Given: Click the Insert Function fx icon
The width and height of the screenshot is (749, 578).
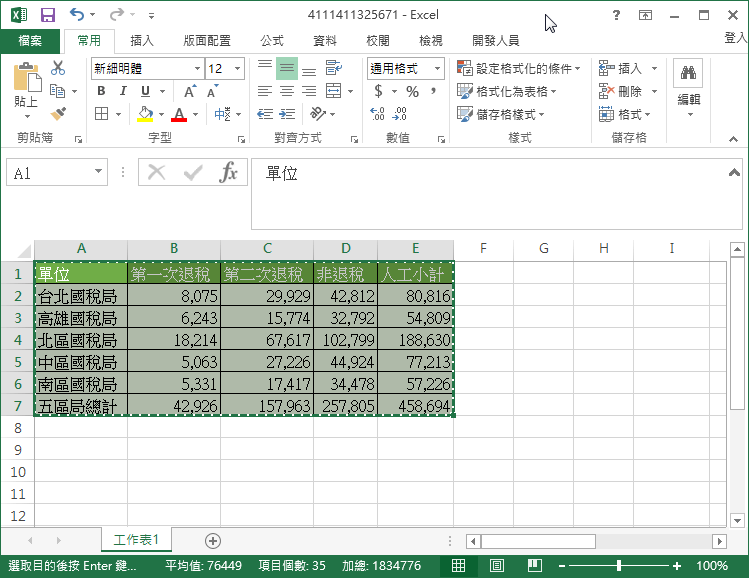Looking at the screenshot, I should click(x=228, y=172).
